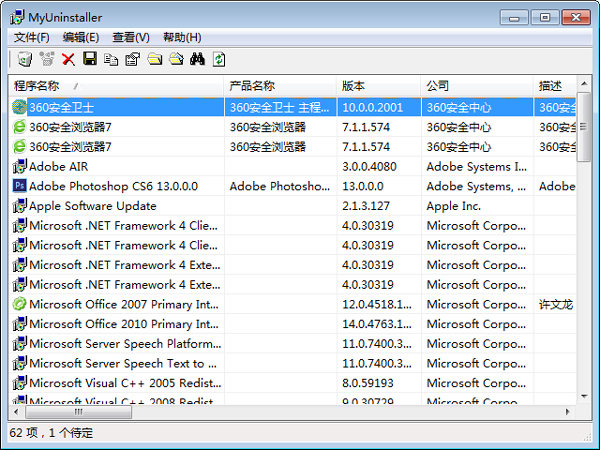Click the red X delete entry icon
The width and height of the screenshot is (600, 450).
click(x=68, y=59)
